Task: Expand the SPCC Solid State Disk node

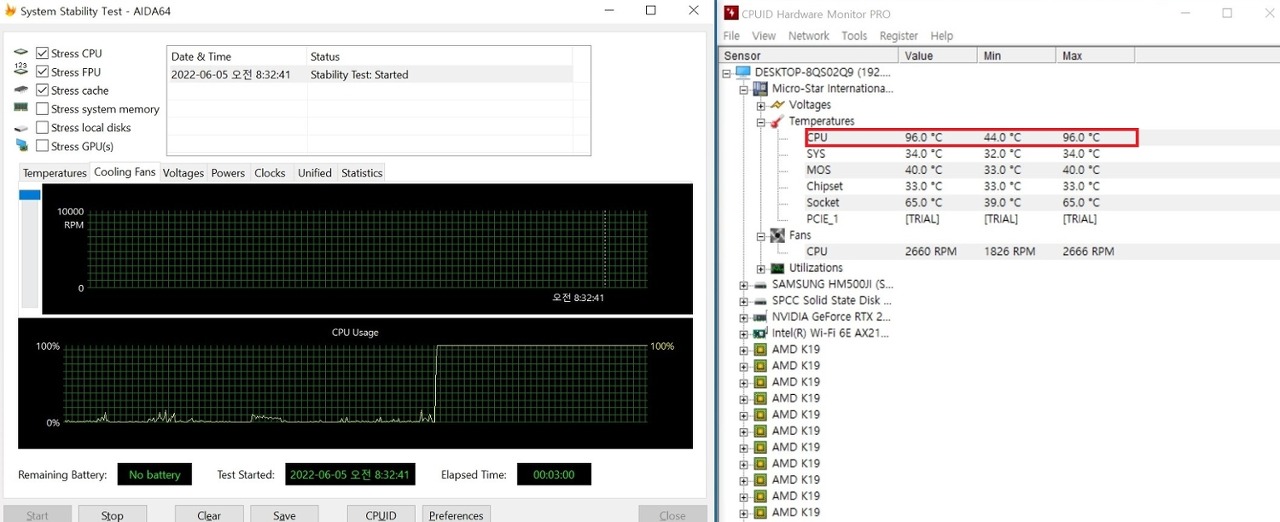Action: point(744,301)
